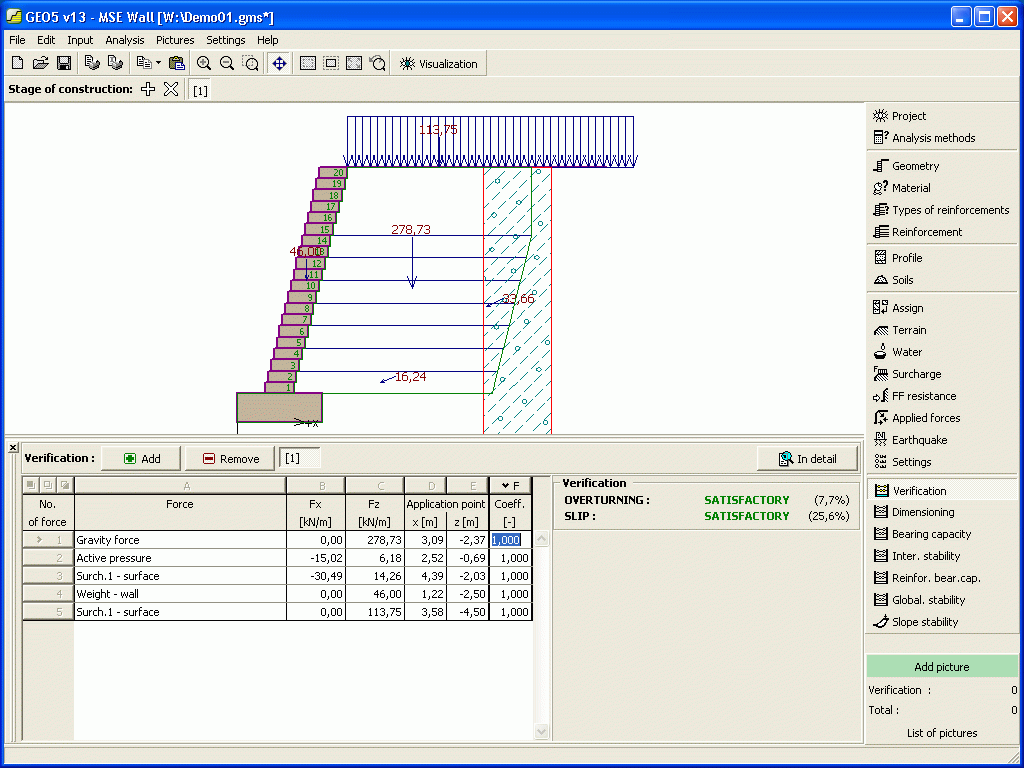Close the bottom verification panel
The width and height of the screenshot is (1024, 768).
tap(13, 447)
